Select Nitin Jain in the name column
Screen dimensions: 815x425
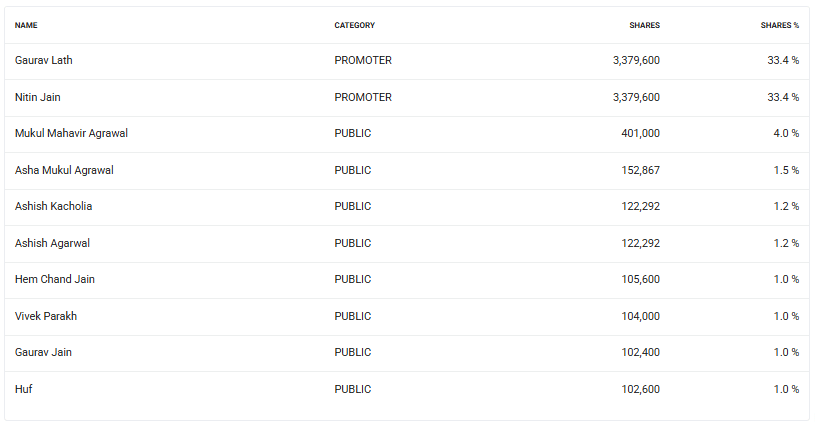coord(38,97)
